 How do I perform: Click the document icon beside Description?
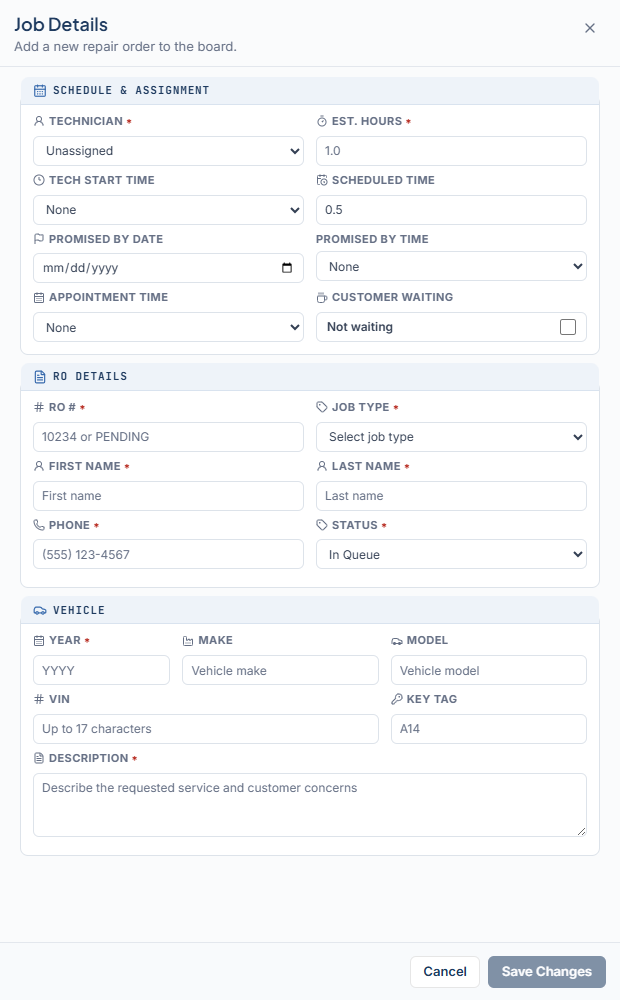(x=39, y=758)
